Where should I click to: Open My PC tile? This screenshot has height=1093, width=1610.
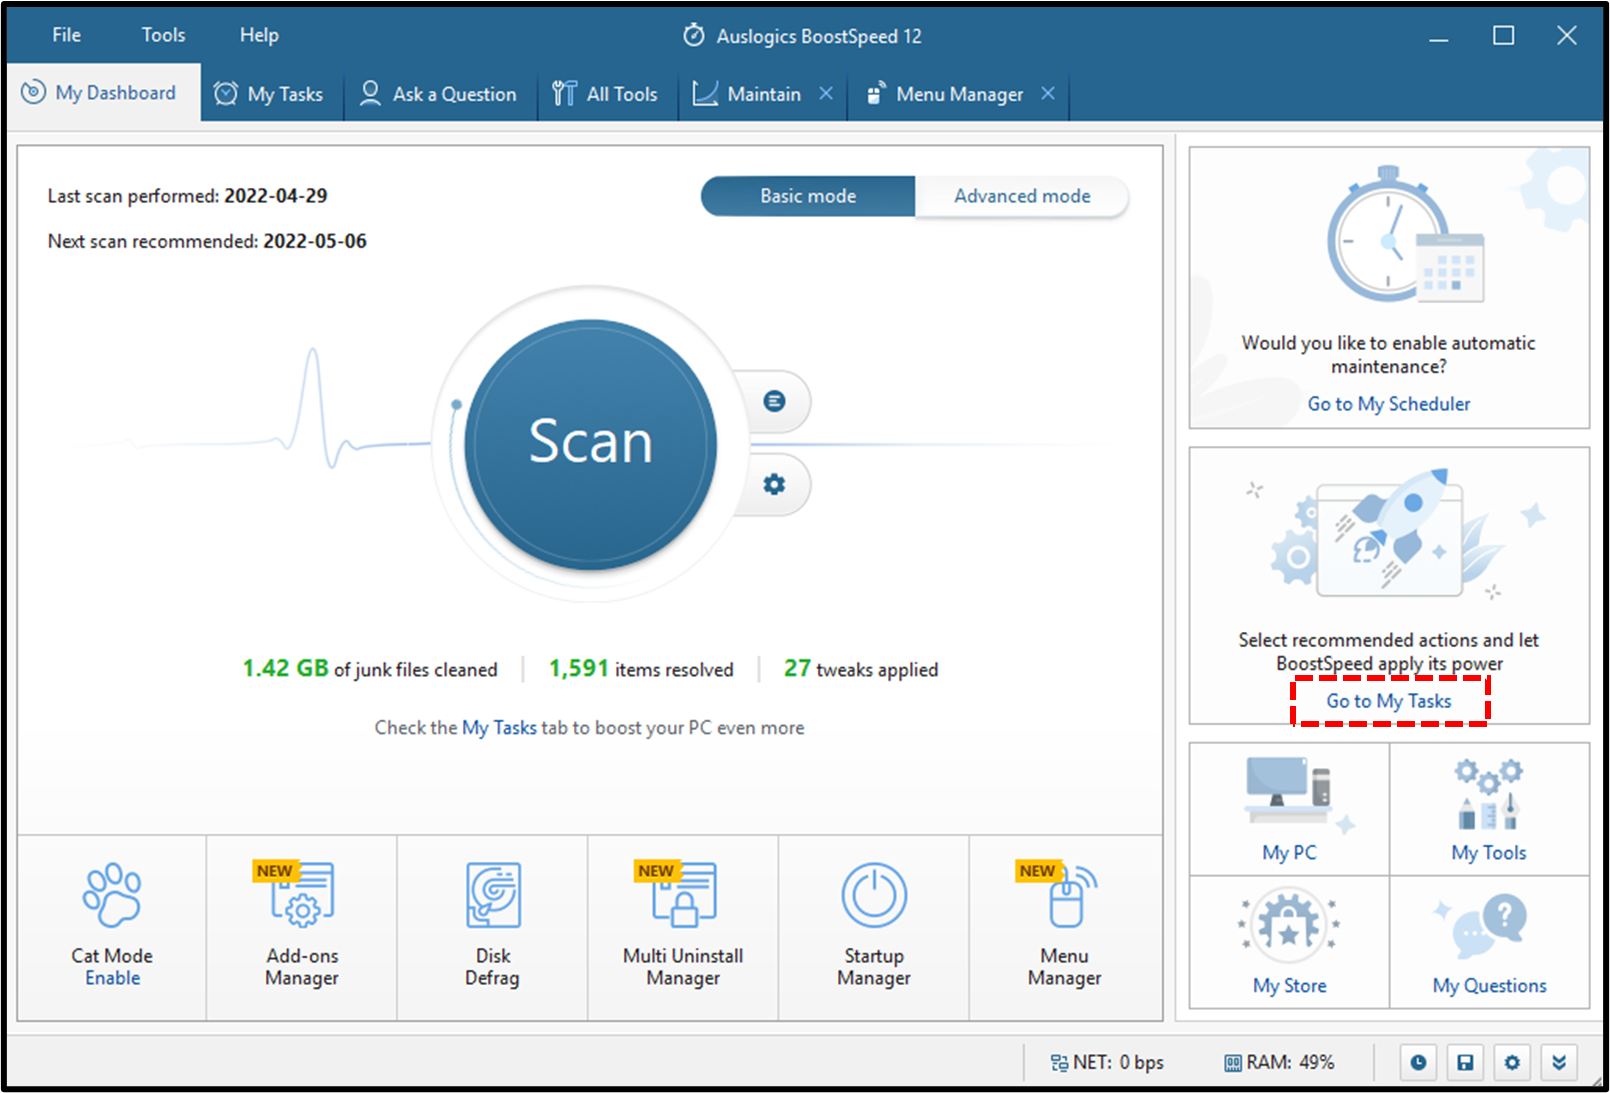(x=1289, y=809)
